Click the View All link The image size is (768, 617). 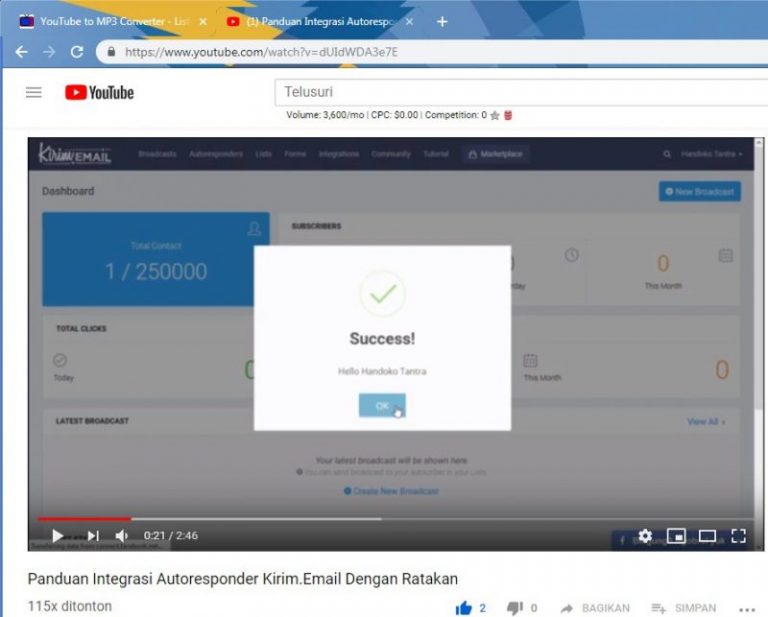[706, 422]
